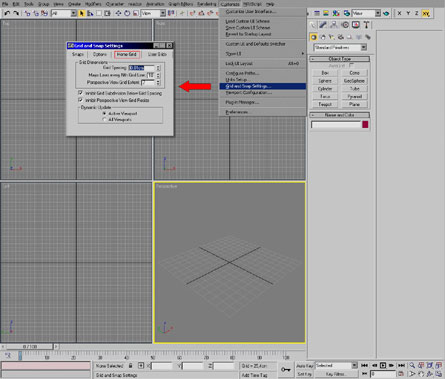The height and width of the screenshot is (379, 445).
Task: Toggle Inhibit Grid Subdivision Below Grid Spacing
Action: (x=80, y=93)
